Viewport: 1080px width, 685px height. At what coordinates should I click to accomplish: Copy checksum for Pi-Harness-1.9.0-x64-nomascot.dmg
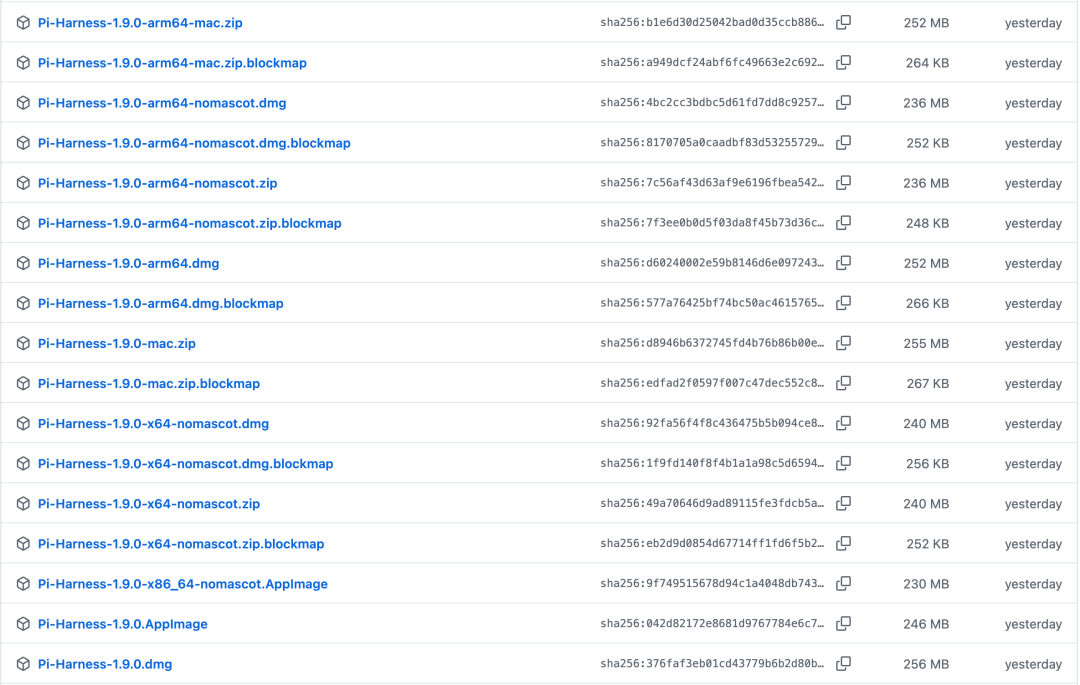[843, 423]
